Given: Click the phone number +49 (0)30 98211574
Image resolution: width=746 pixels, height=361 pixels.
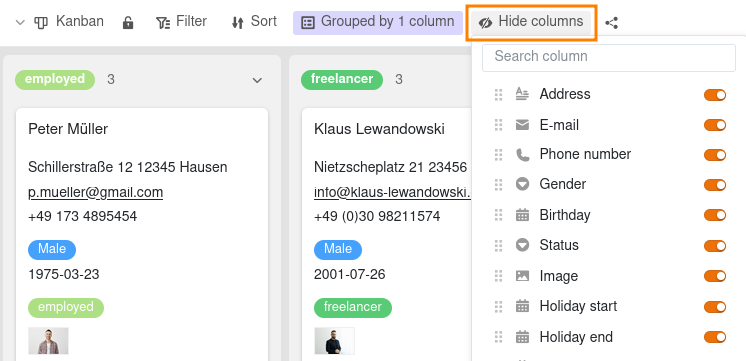Looking at the screenshot, I should (x=377, y=217).
